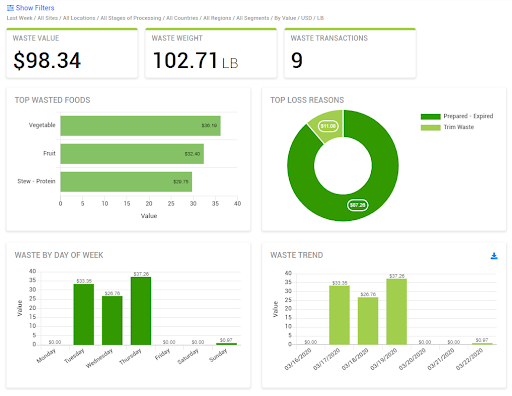The height and width of the screenshot is (396, 512).
Task: Toggle the Prepared - Expired legend swatch
Action: [430, 116]
